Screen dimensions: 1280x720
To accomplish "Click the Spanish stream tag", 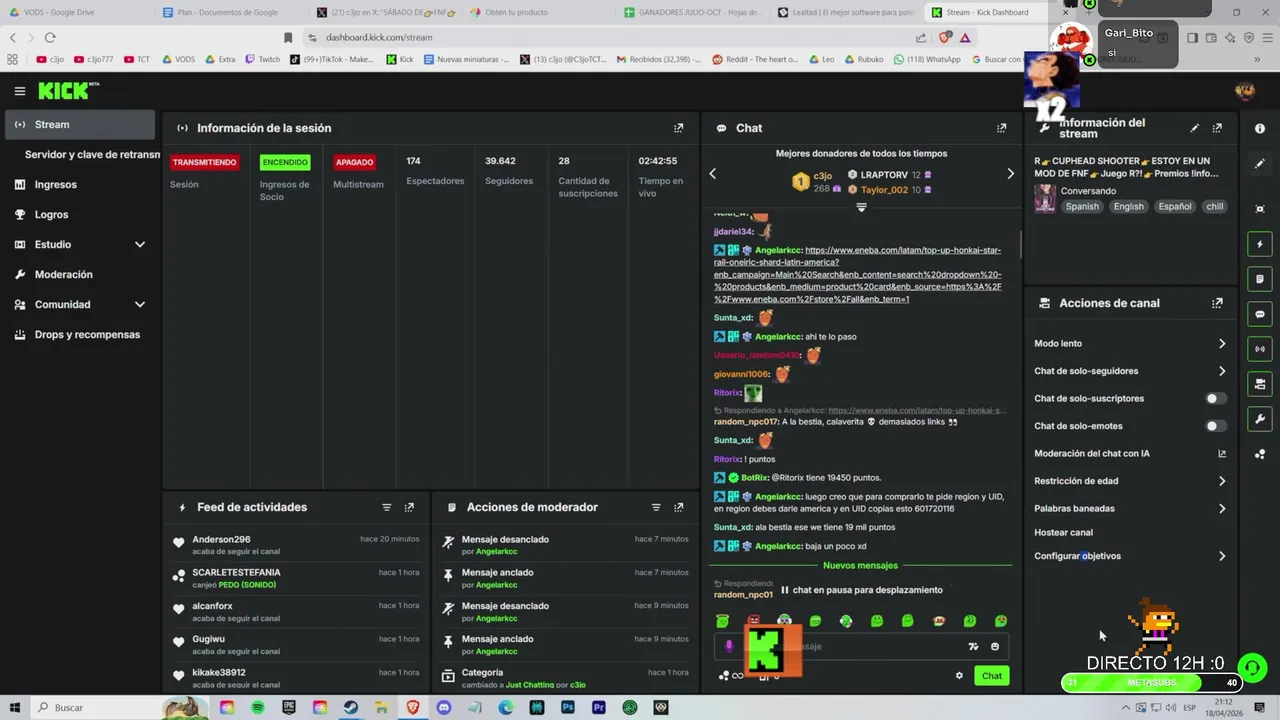I will coord(1082,206).
